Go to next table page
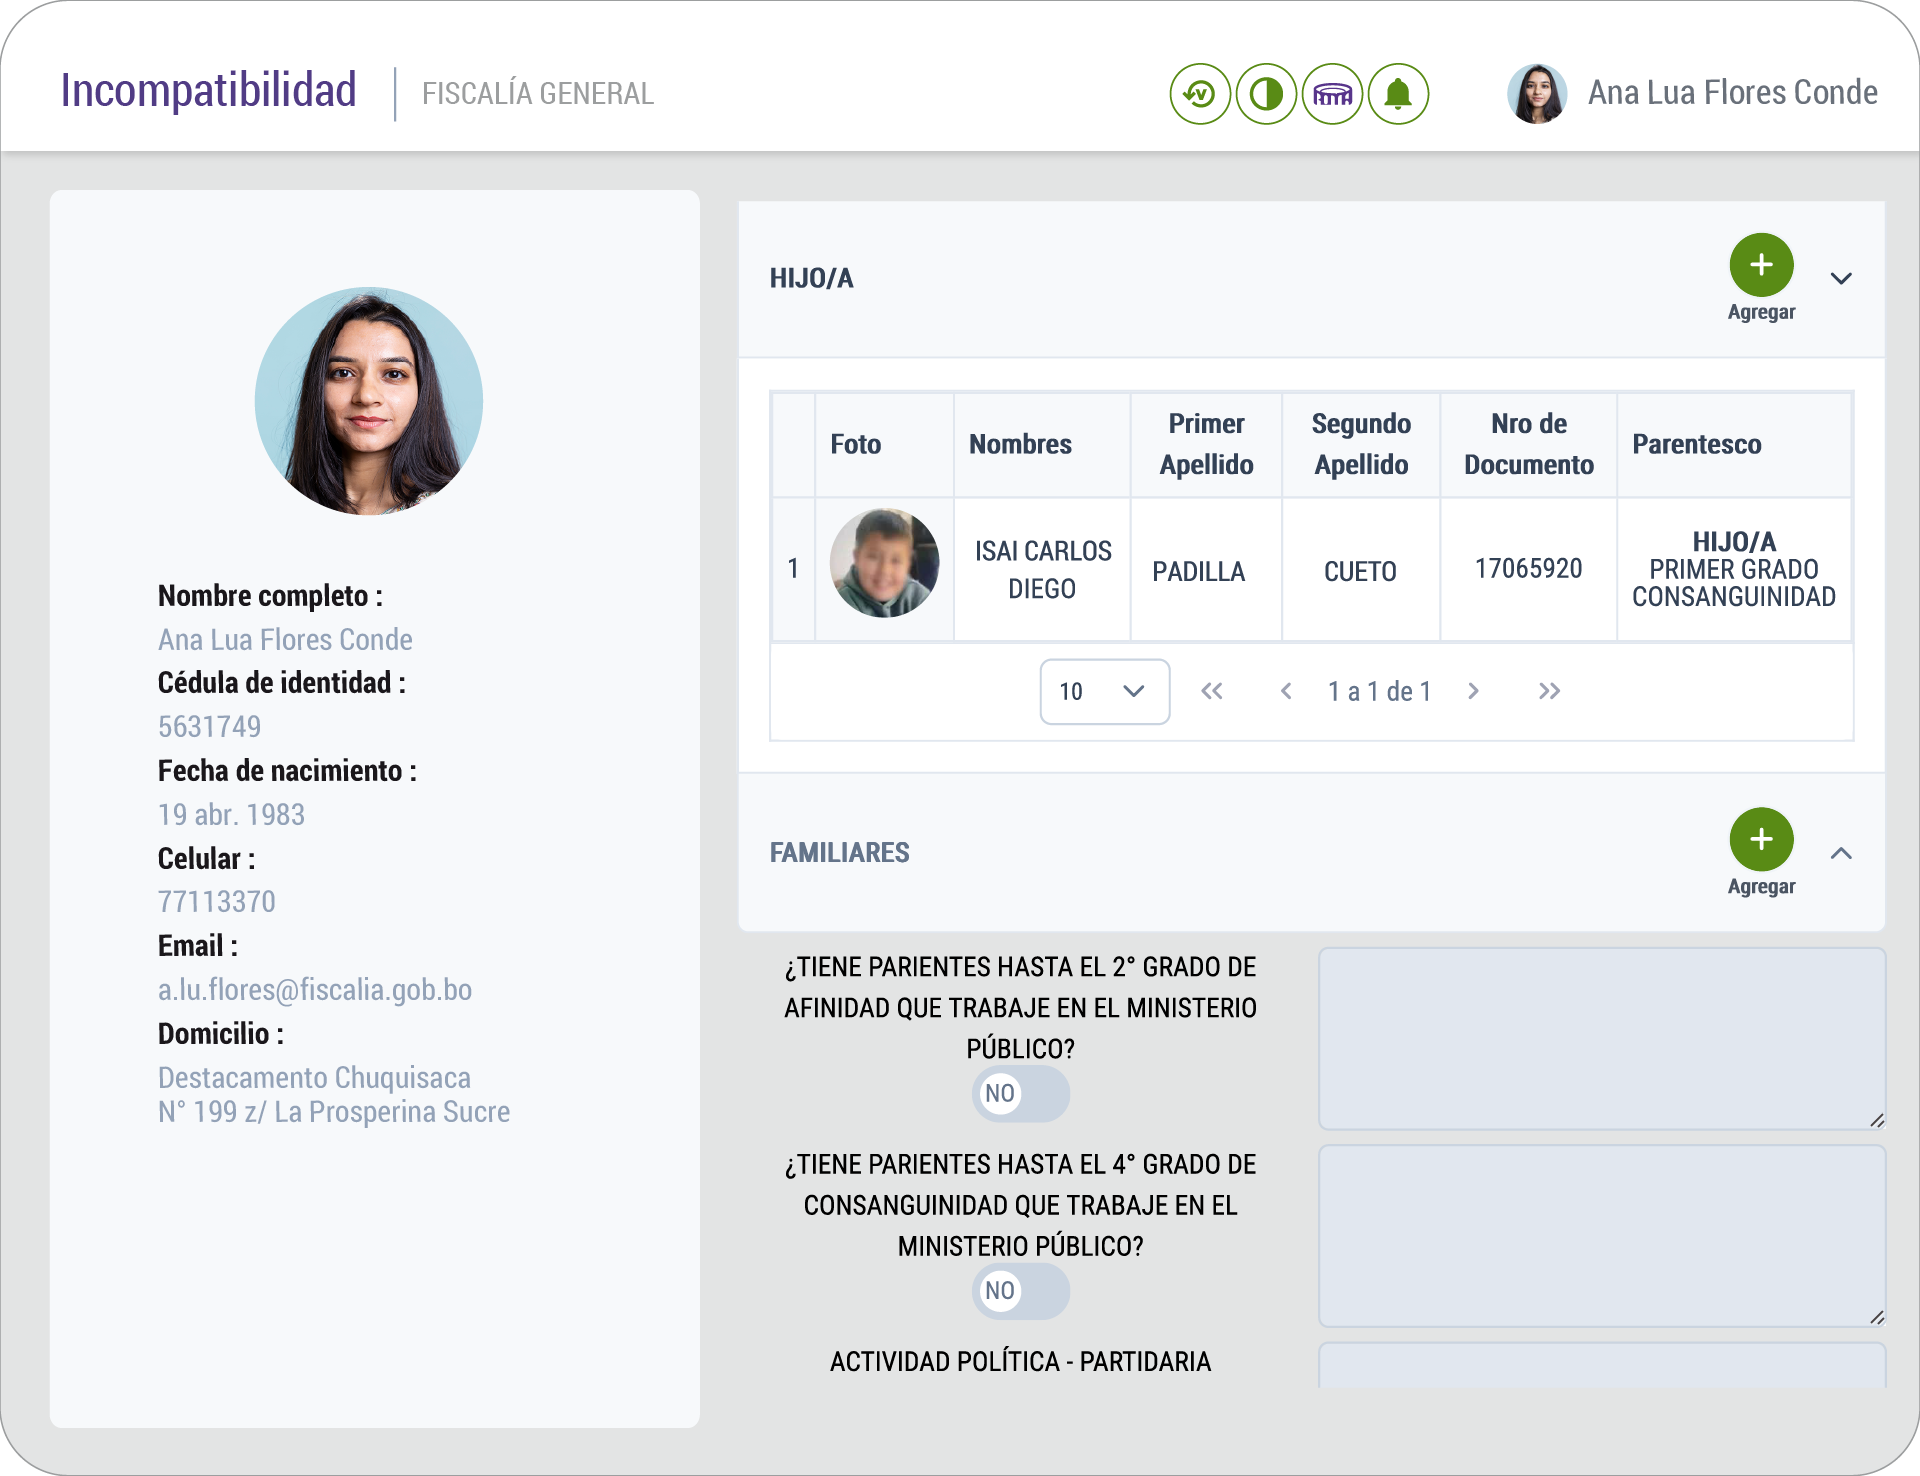The width and height of the screenshot is (1920, 1476). 1473,691
